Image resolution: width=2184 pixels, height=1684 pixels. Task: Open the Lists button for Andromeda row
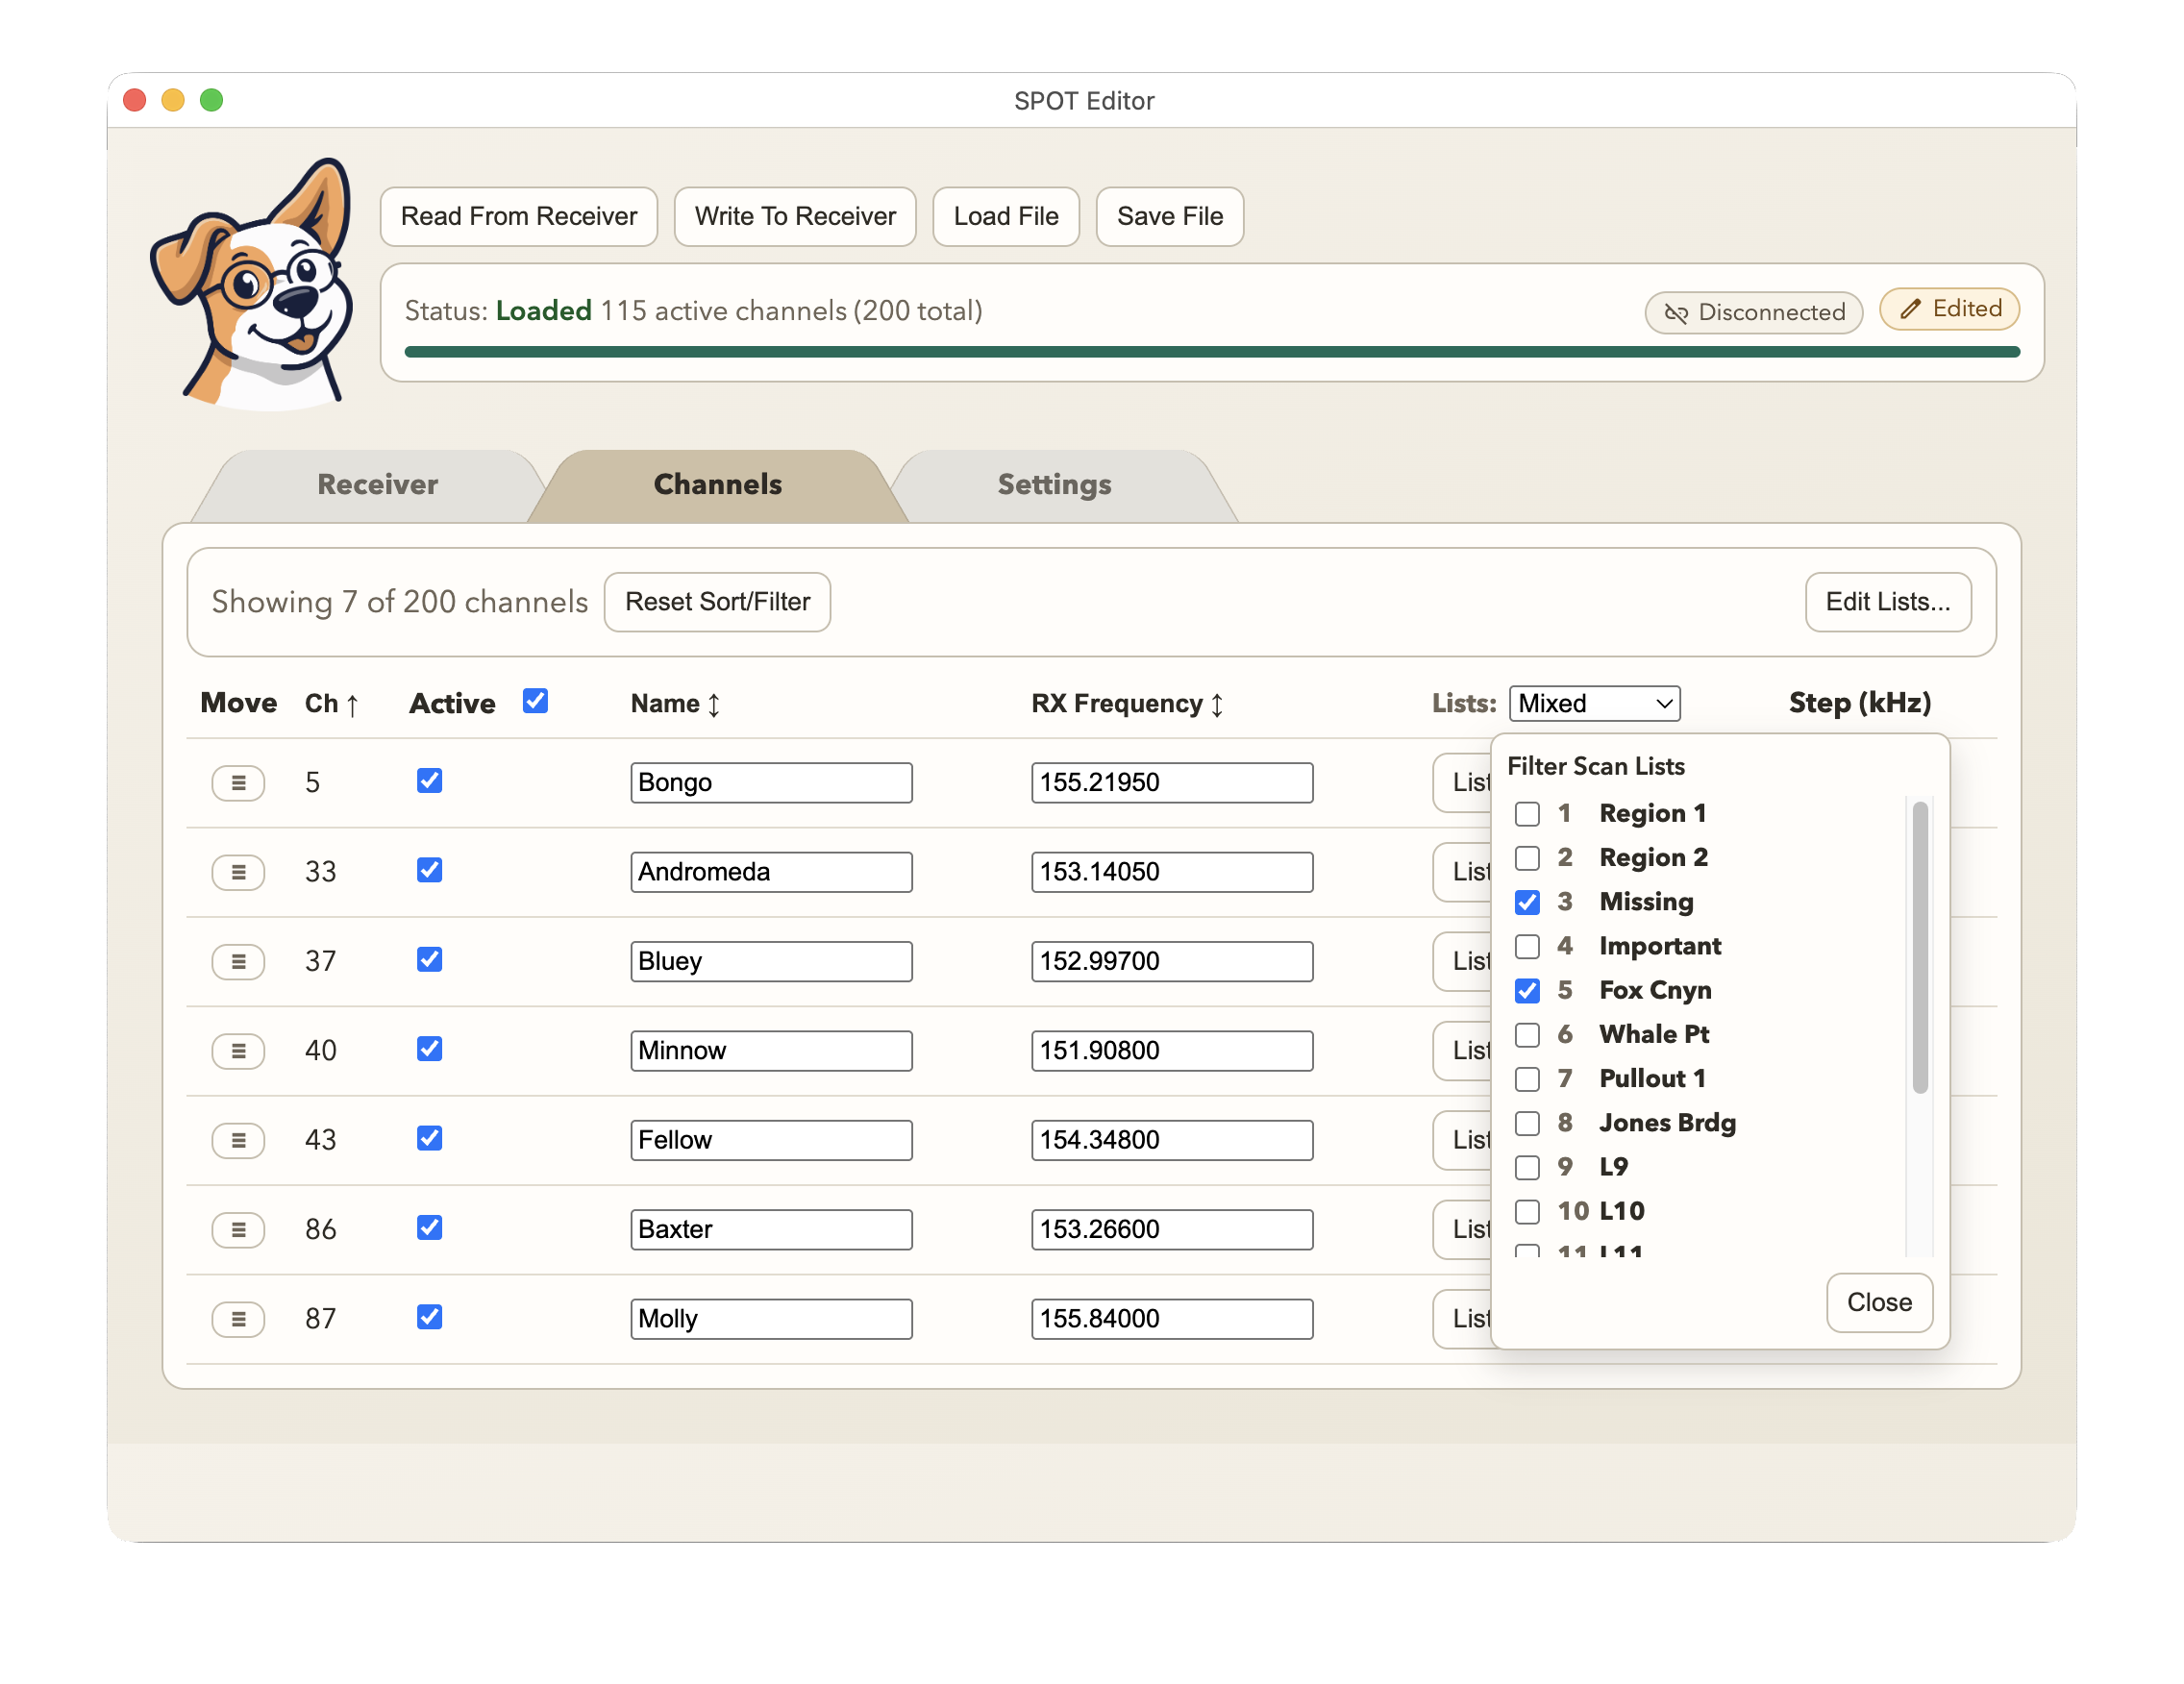coord(1463,872)
